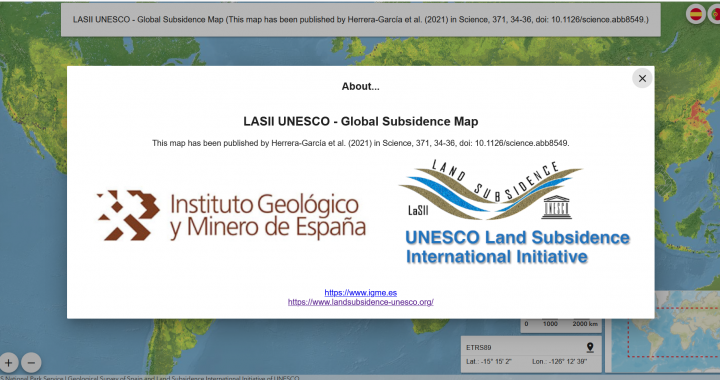Click the 0 to 2000 km scale bar
The image size is (720, 380).
click(561, 324)
